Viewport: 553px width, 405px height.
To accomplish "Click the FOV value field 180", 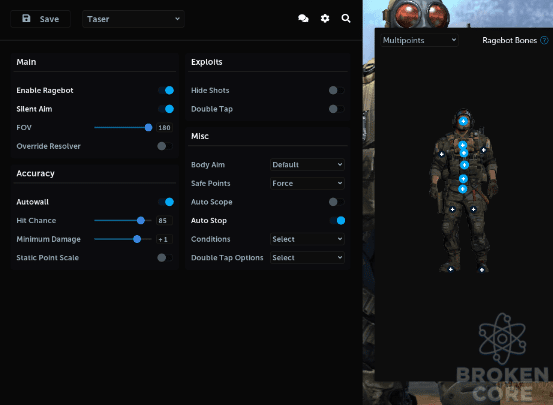I will (x=164, y=128).
